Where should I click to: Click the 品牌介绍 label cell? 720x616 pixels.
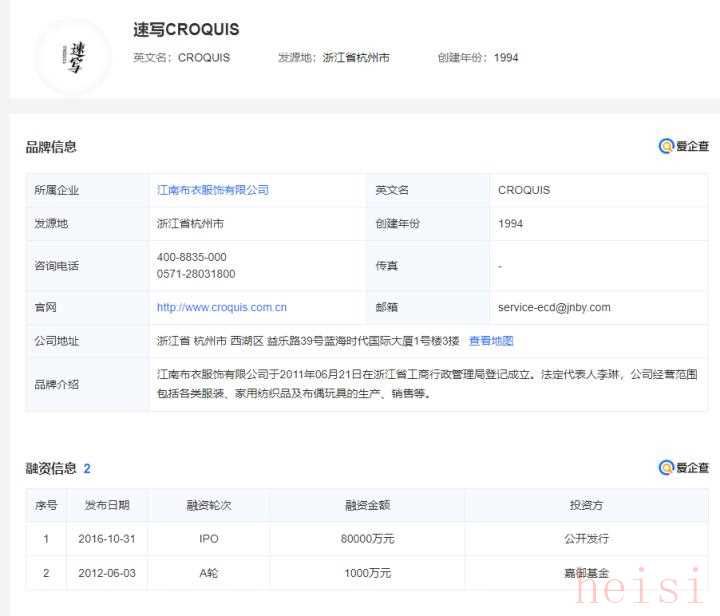click(88, 384)
